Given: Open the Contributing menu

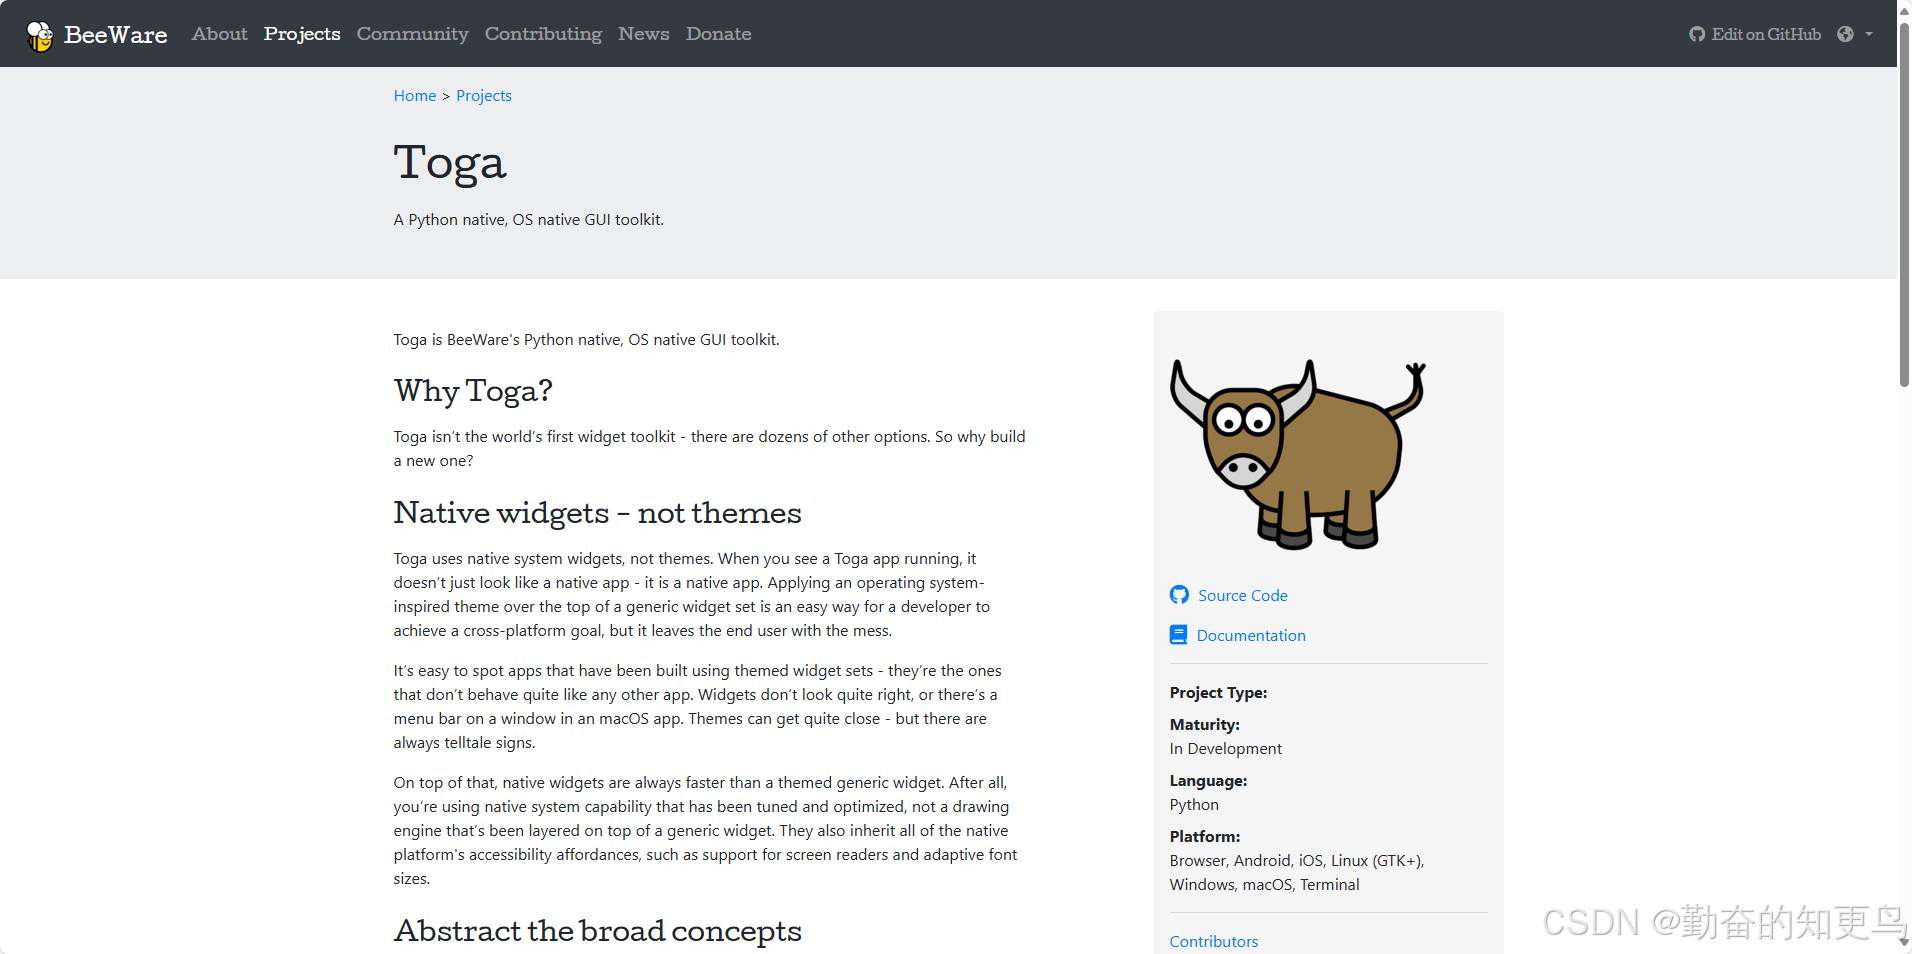Looking at the screenshot, I should 543,34.
